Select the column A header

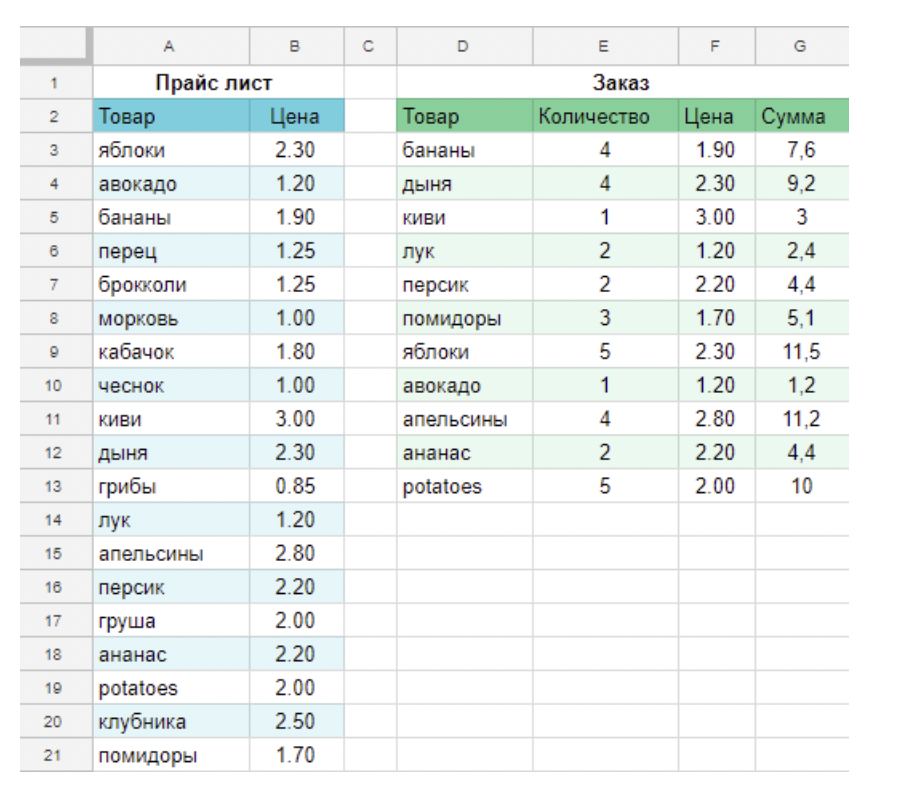(170, 46)
